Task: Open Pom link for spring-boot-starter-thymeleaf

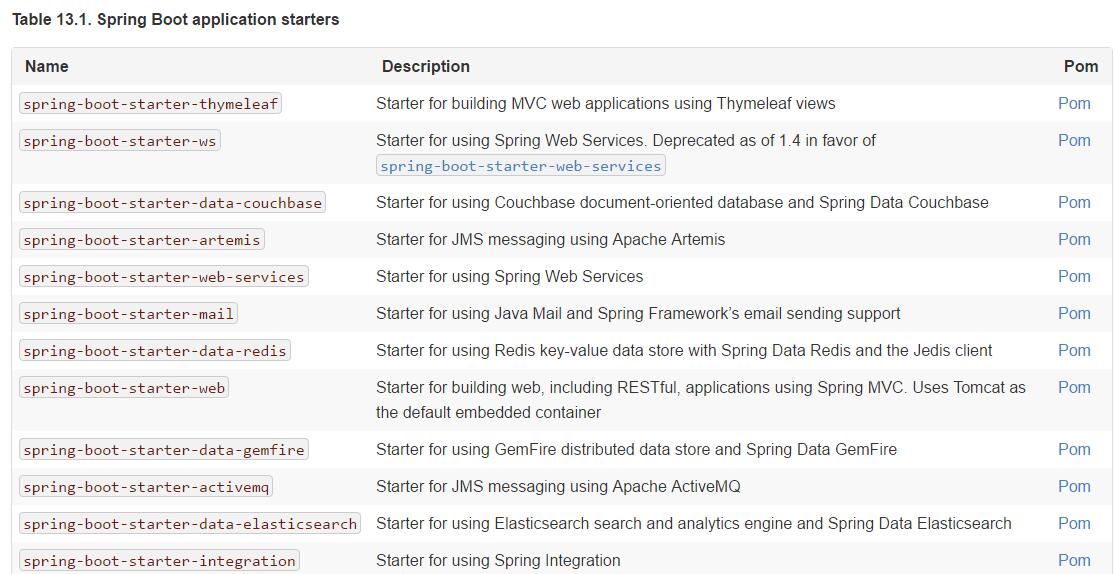Action: click(x=1074, y=103)
